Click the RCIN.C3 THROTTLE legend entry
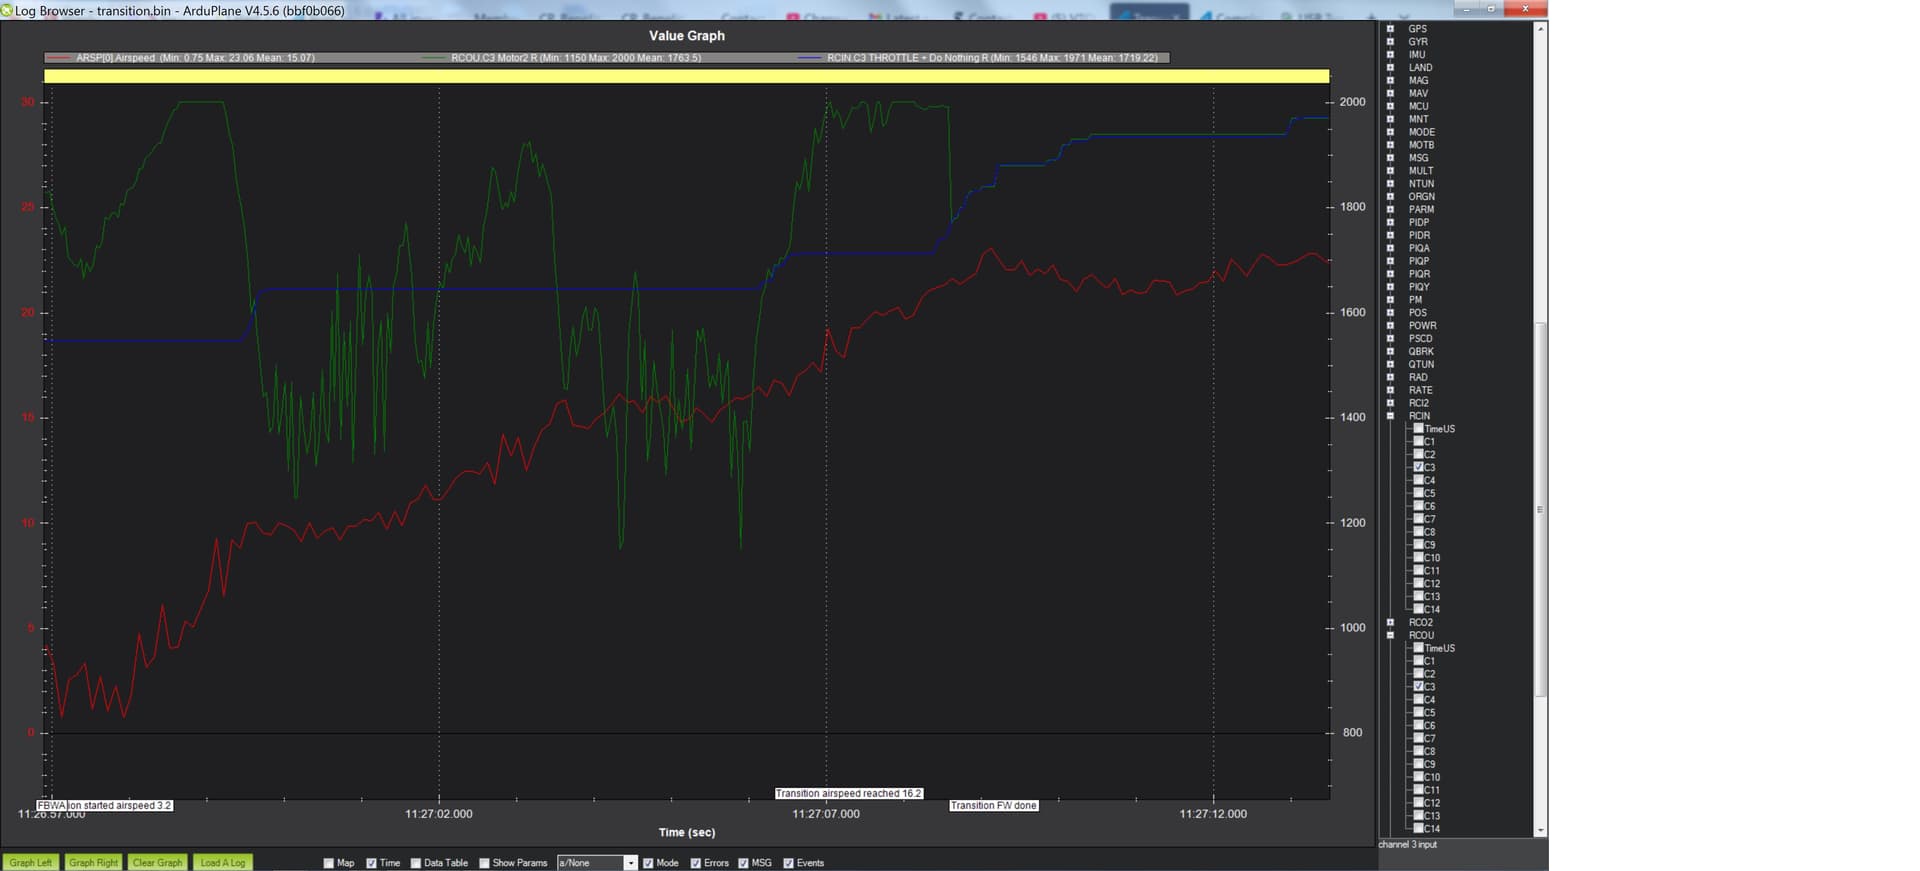 coord(978,58)
